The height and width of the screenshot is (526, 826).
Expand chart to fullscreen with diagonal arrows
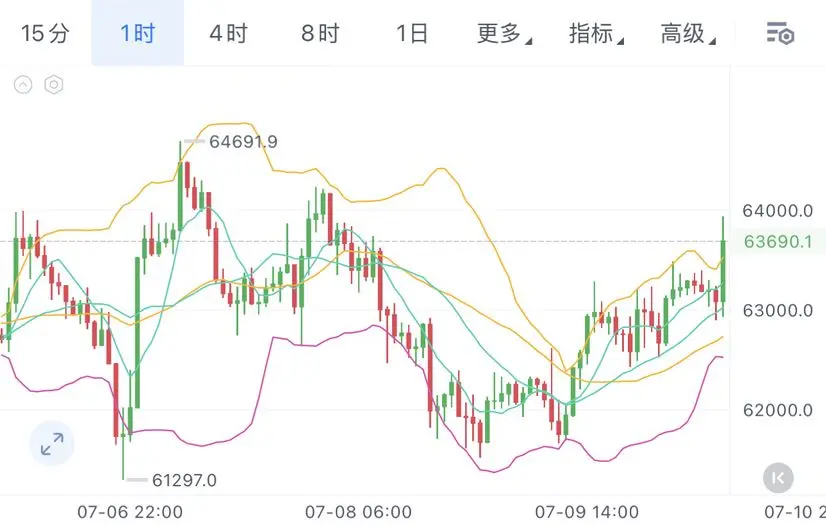tap(52, 444)
